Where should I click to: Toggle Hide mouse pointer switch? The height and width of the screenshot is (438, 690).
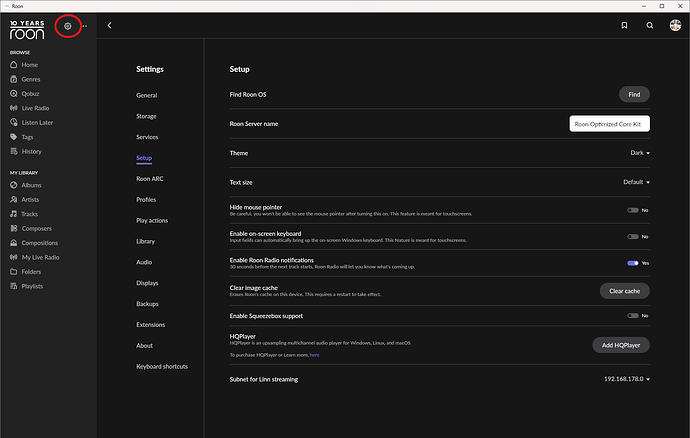tap(633, 210)
